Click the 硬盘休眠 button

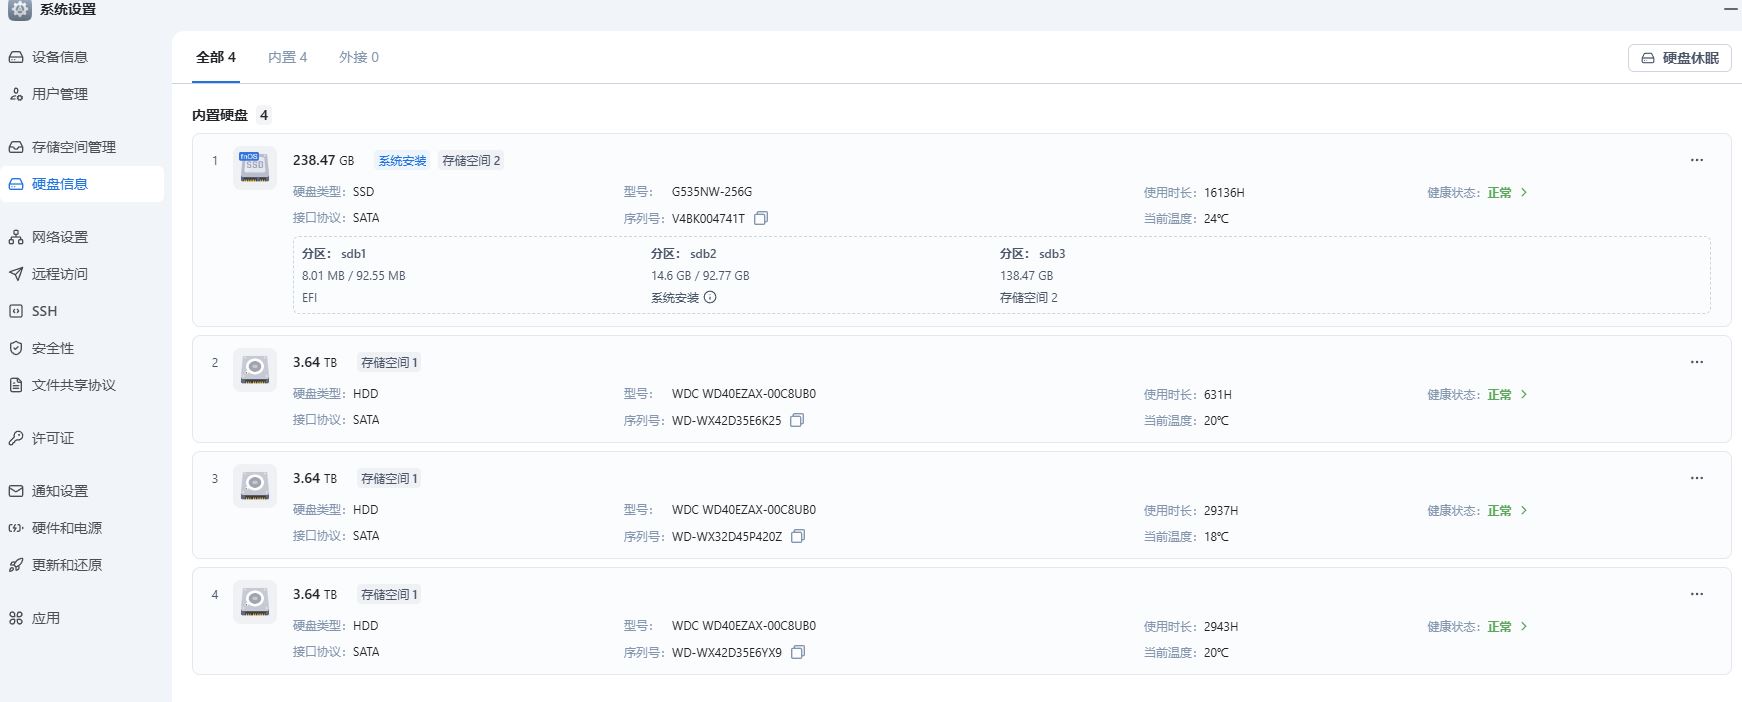1680,58
